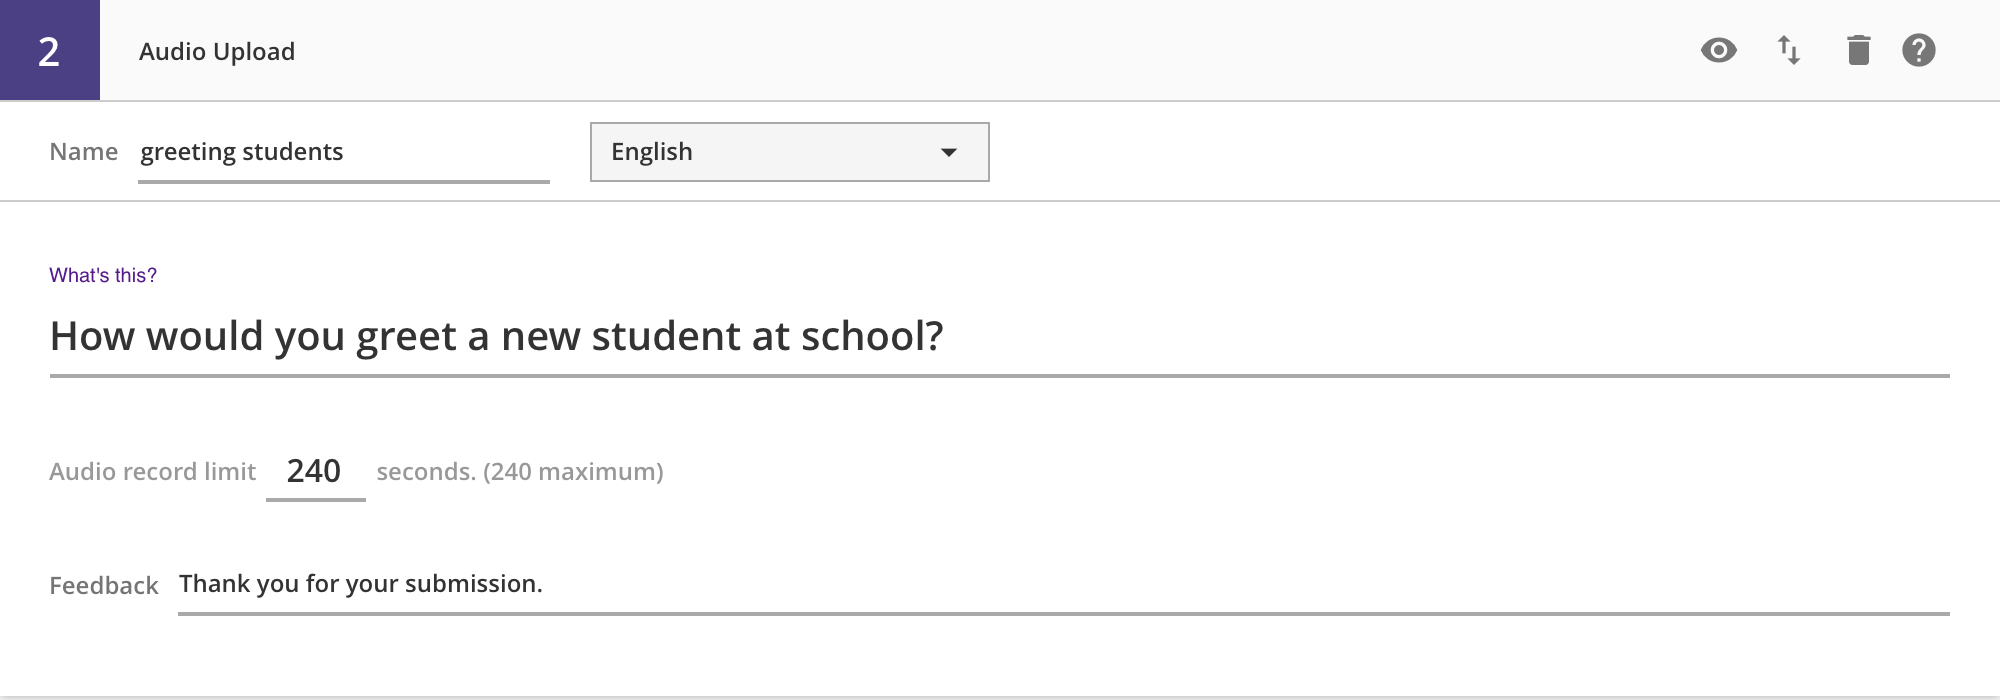Viewport: 2000px width, 700px height.
Task: Click the purple question number 2 badge
Action: coord(49,51)
